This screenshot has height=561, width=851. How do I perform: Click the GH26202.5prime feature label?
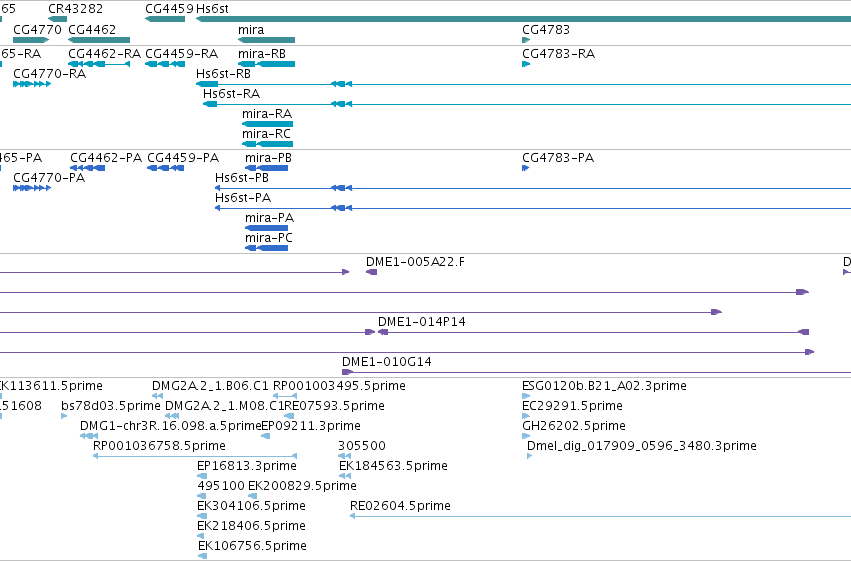[x=574, y=426]
